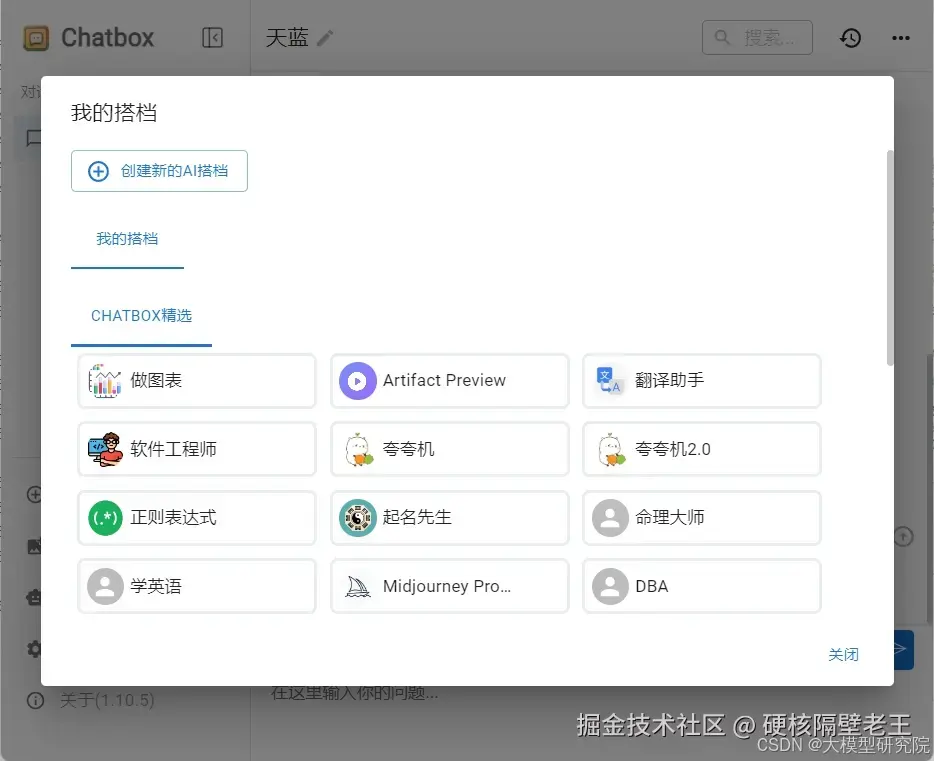Open conversation history clock icon
Screen dimensions: 934x761
coord(850,38)
